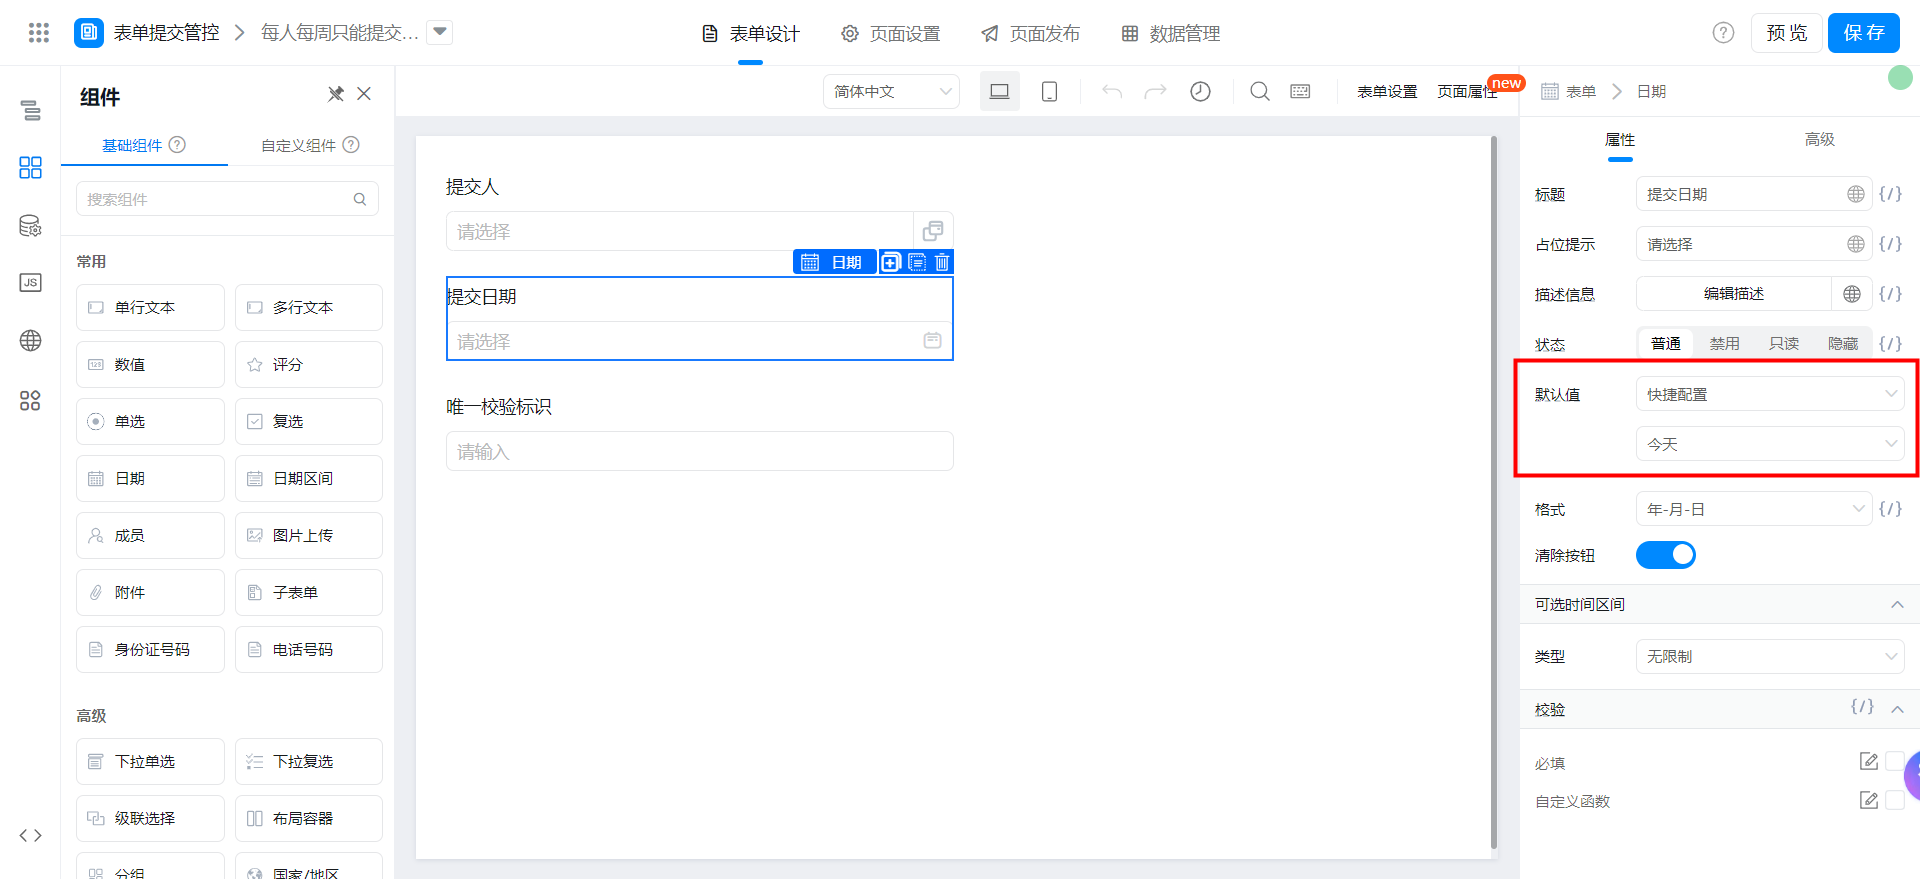Open the version history clock icon
The height and width of the screenshot is (879, 1920).
coord(1200,91)
